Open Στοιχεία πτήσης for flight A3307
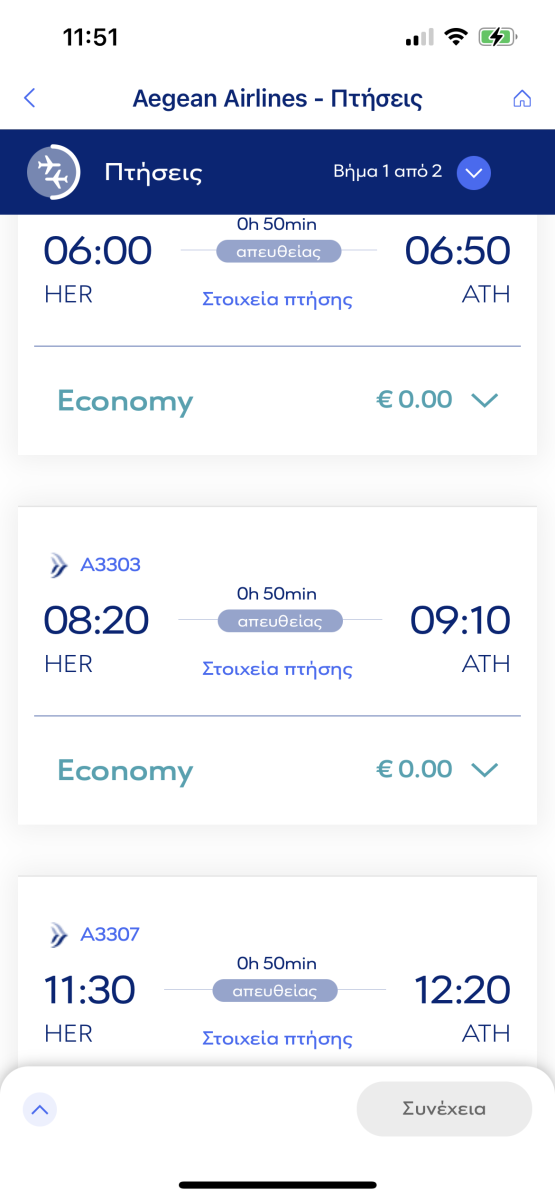Viewport: 555px width, 1200px height. (x=277, y=1038)
